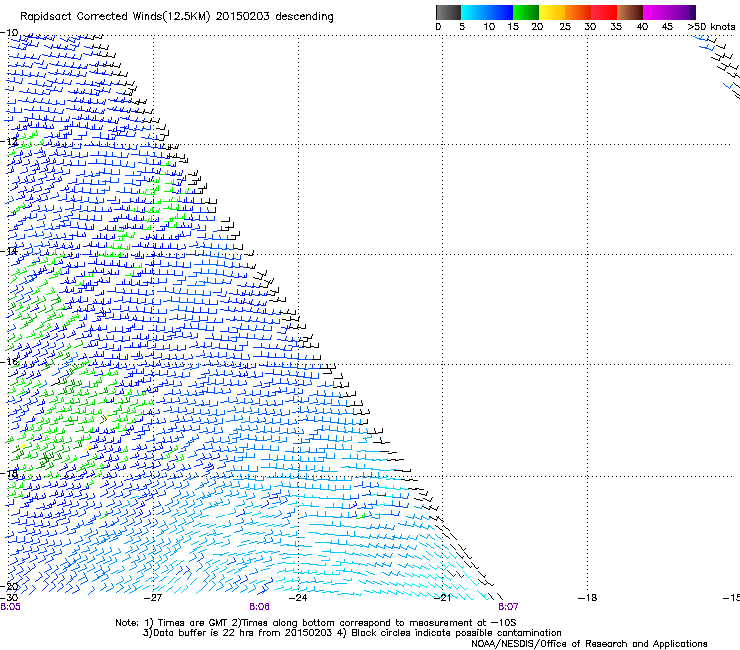Click the '-24' longitude axis label
Viewport: 740px width, 650px height.
pos(298,598)
